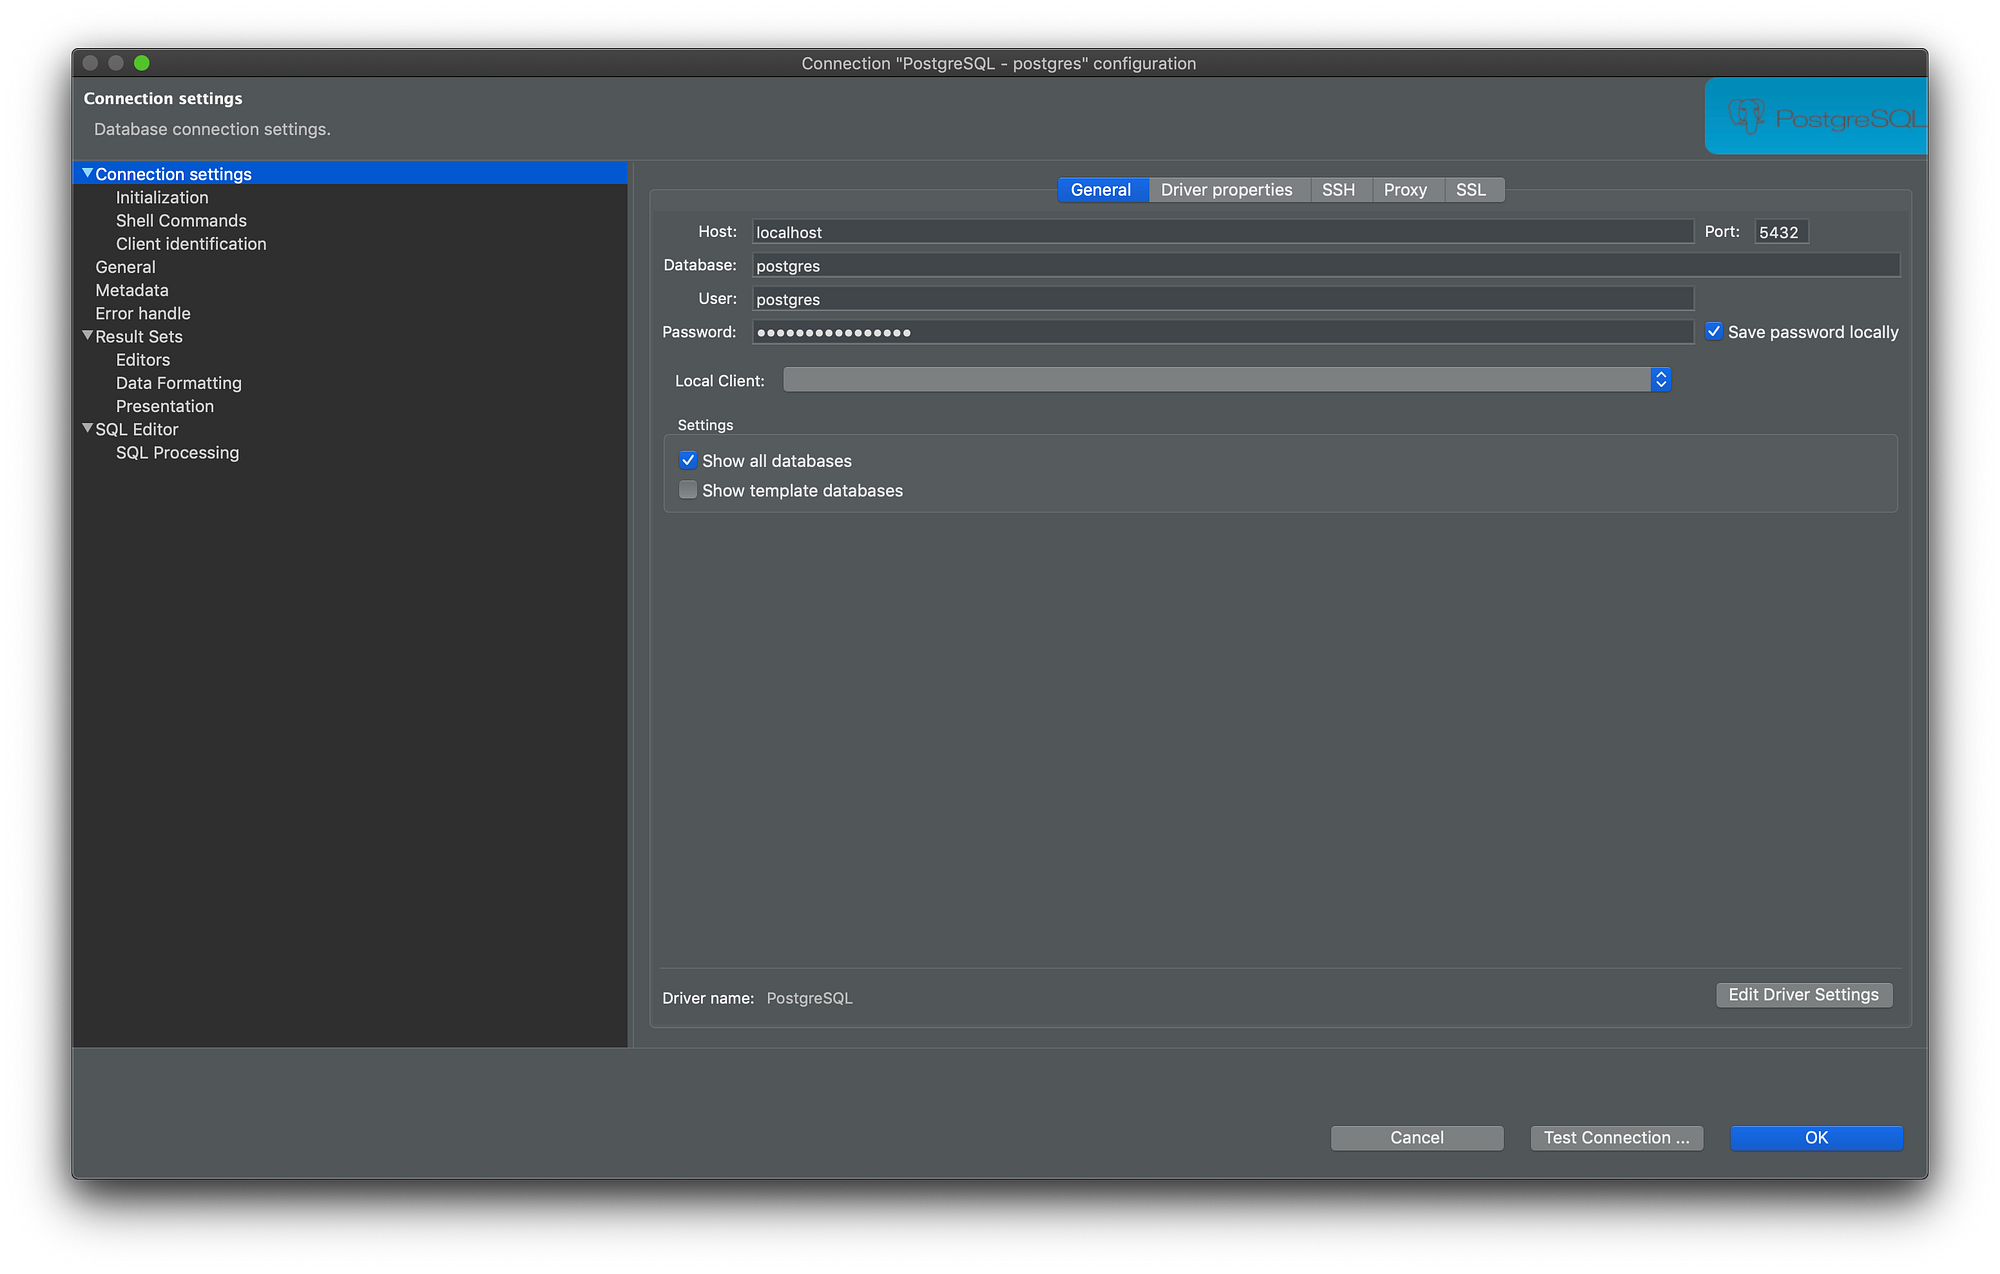Confirm with the OK button
Viewport: 2000px width, 1274px height.
1817,1137
